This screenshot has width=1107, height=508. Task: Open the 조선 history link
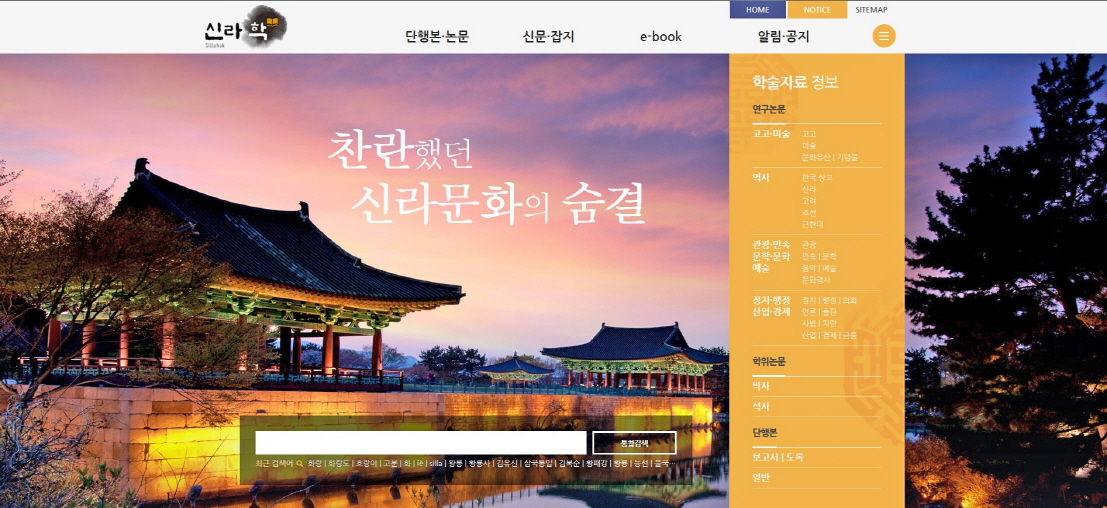(x=809, y=212)
